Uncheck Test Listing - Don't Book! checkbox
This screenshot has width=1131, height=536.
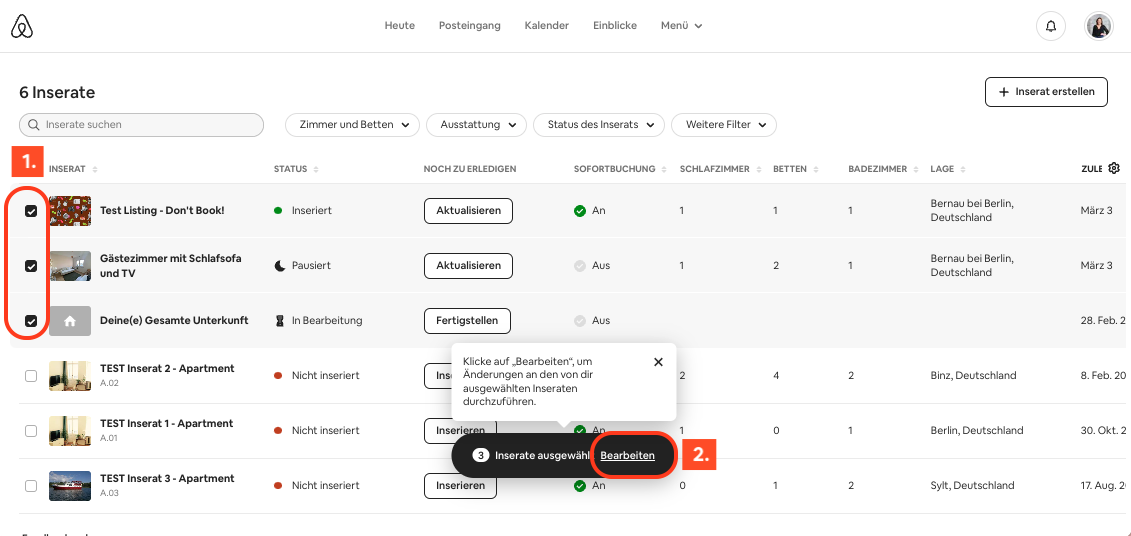(31, 211)
